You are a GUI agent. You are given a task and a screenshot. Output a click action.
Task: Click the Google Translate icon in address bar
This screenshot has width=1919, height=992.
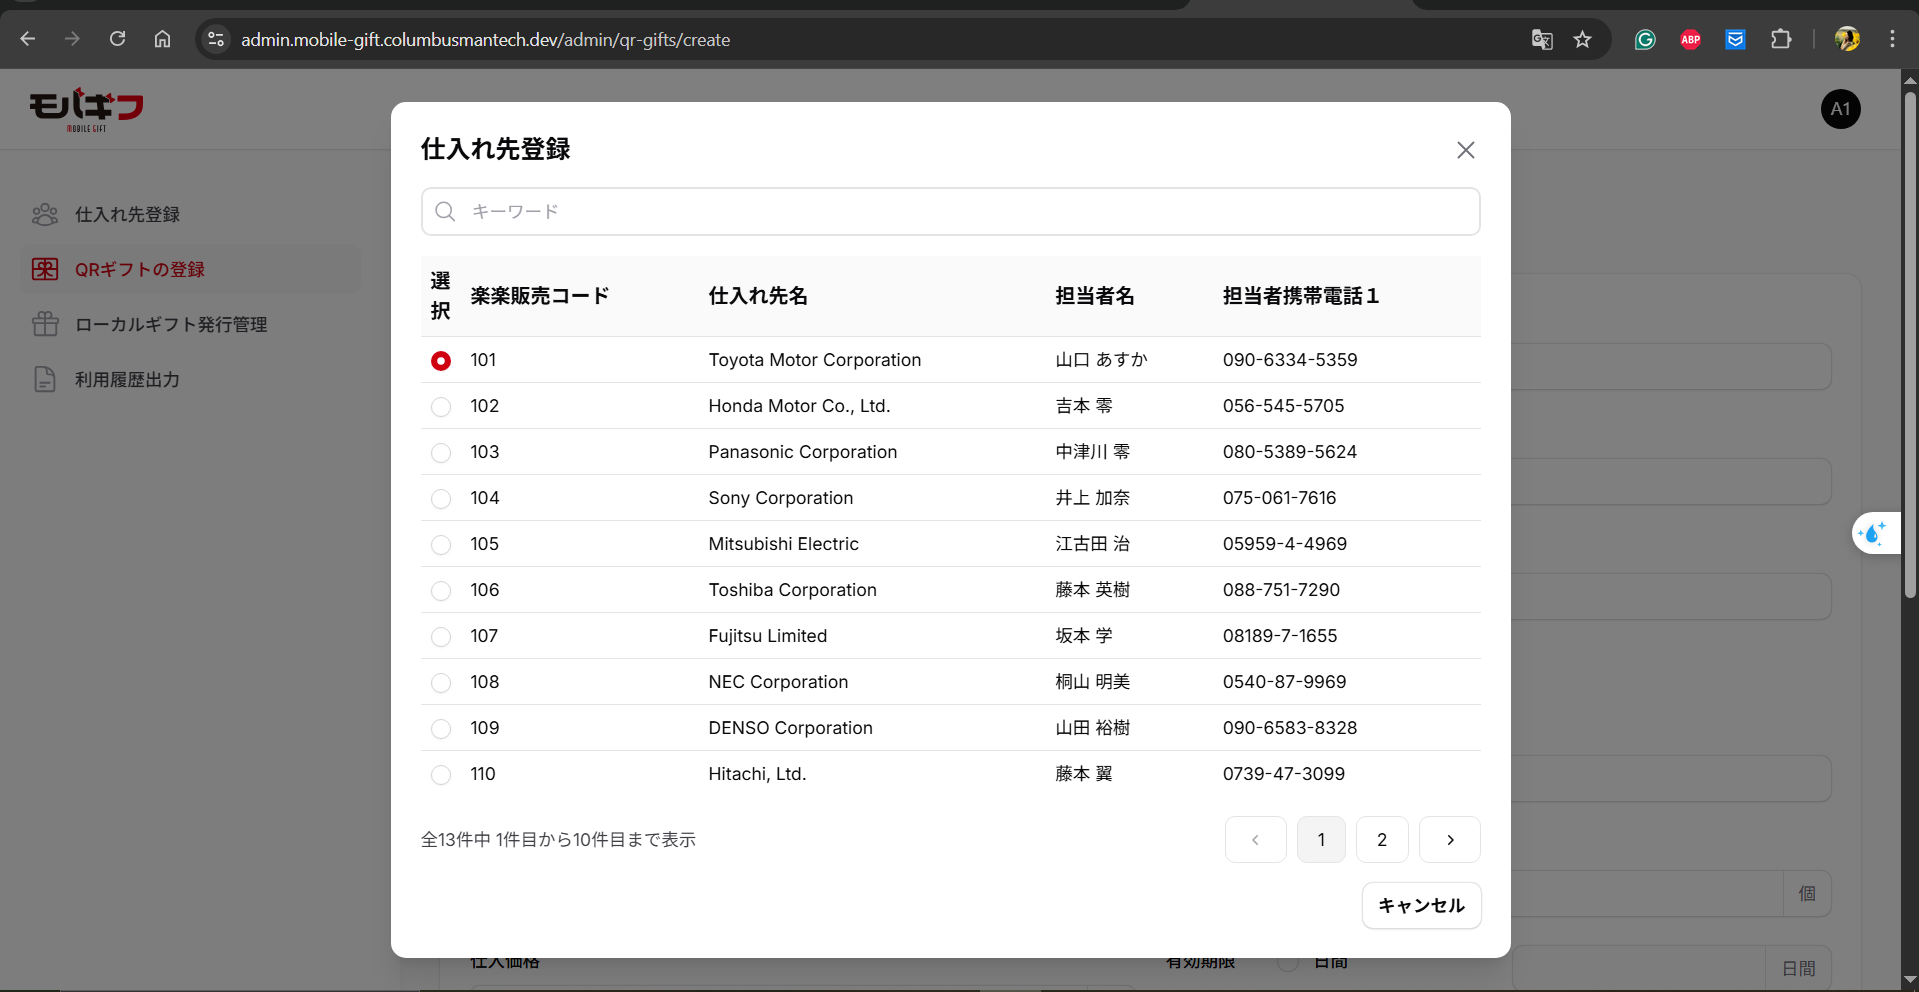click(x=1541, y=40)
